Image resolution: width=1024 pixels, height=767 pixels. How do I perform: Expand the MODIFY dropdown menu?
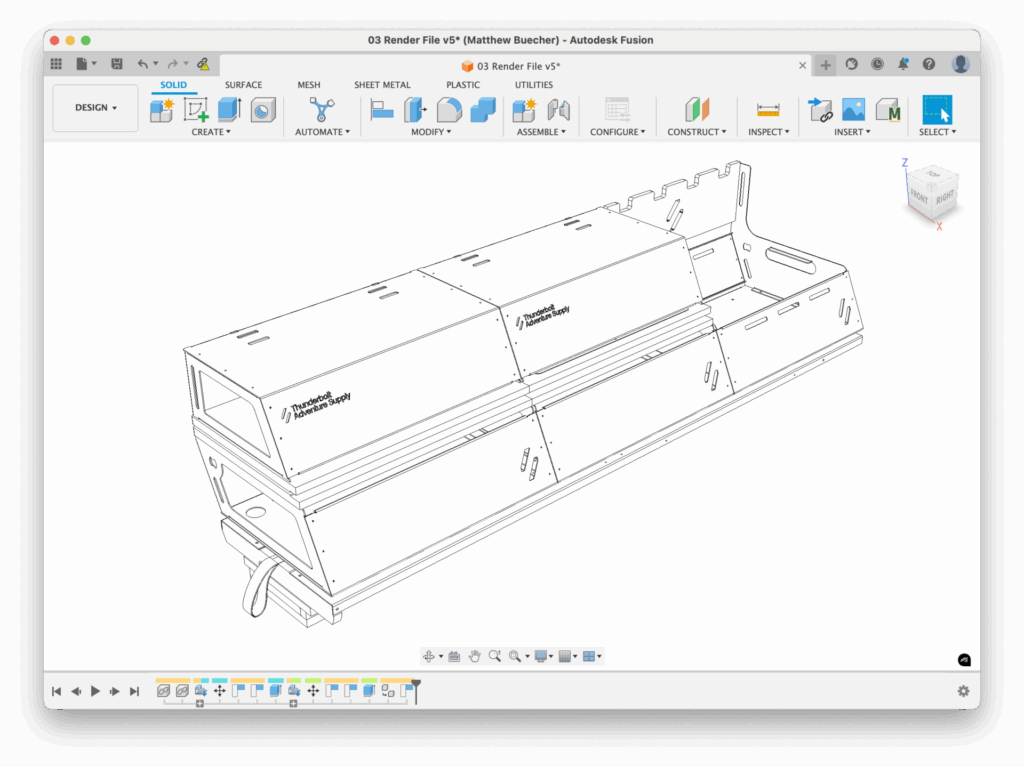[431, 132]
